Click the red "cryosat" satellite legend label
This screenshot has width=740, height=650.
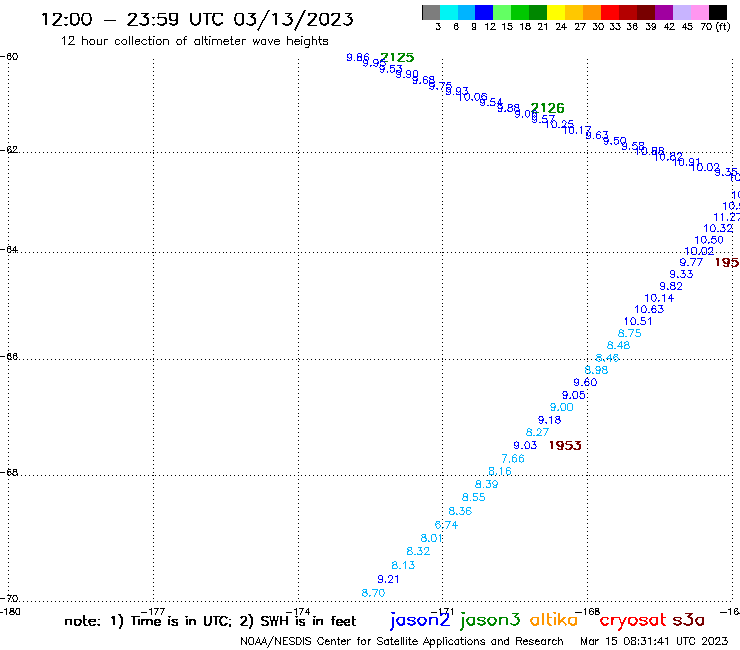[633, 621]
